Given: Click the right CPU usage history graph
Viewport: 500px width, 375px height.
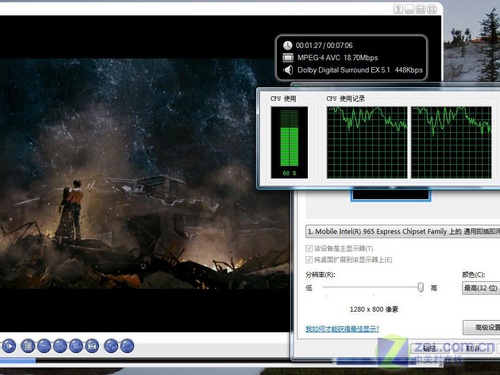Looking at the screenshot, I should pyautogui.click(x=451, y=142).
